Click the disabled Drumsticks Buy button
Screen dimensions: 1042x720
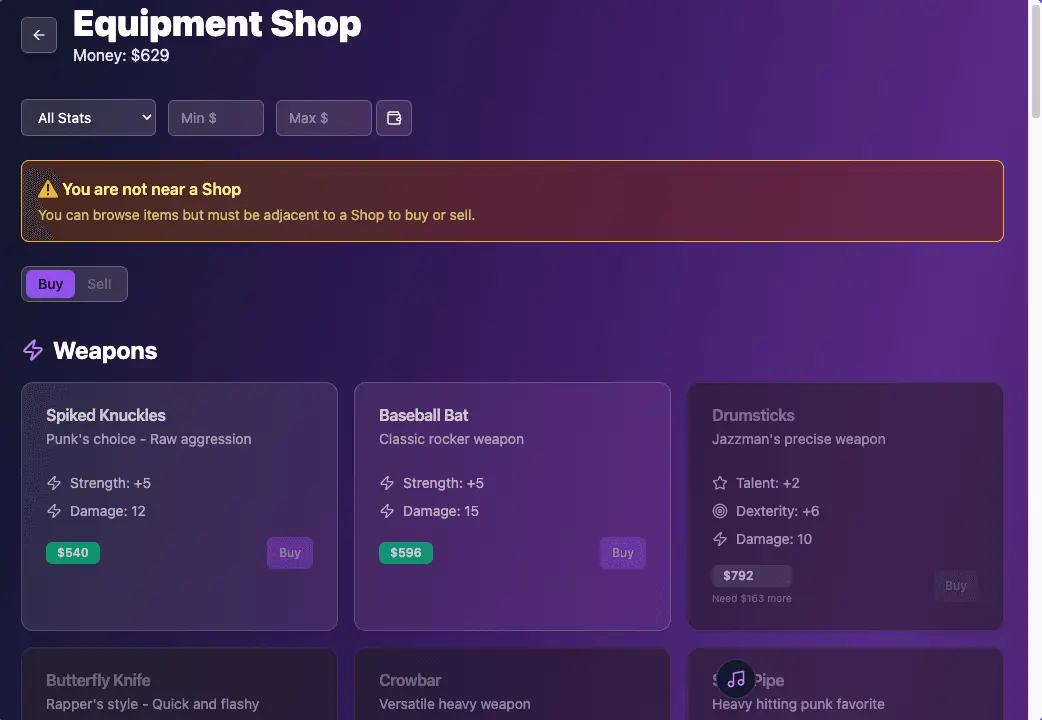tap(956, 586)
